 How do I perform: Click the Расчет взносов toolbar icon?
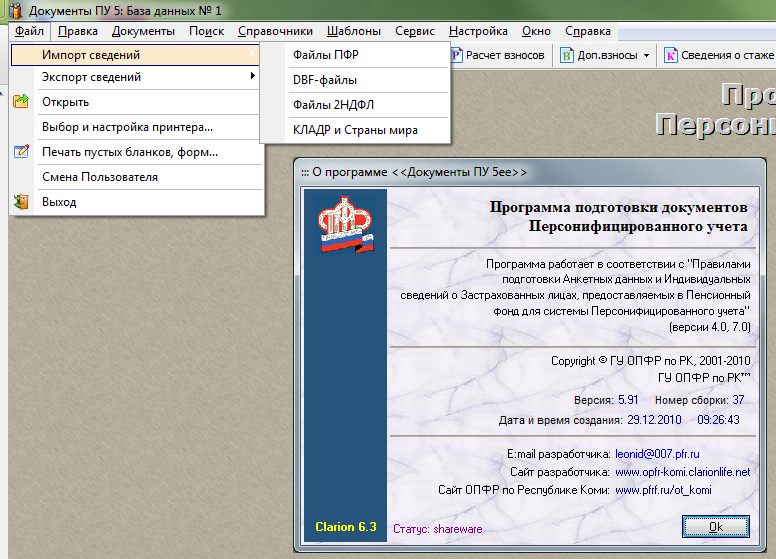click(457, 55)
